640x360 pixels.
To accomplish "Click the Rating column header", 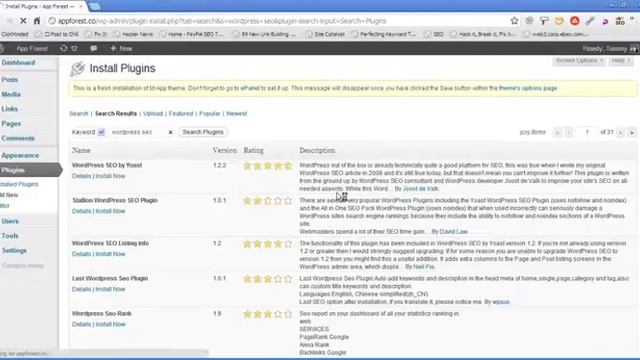I will [x=253, y=150].
